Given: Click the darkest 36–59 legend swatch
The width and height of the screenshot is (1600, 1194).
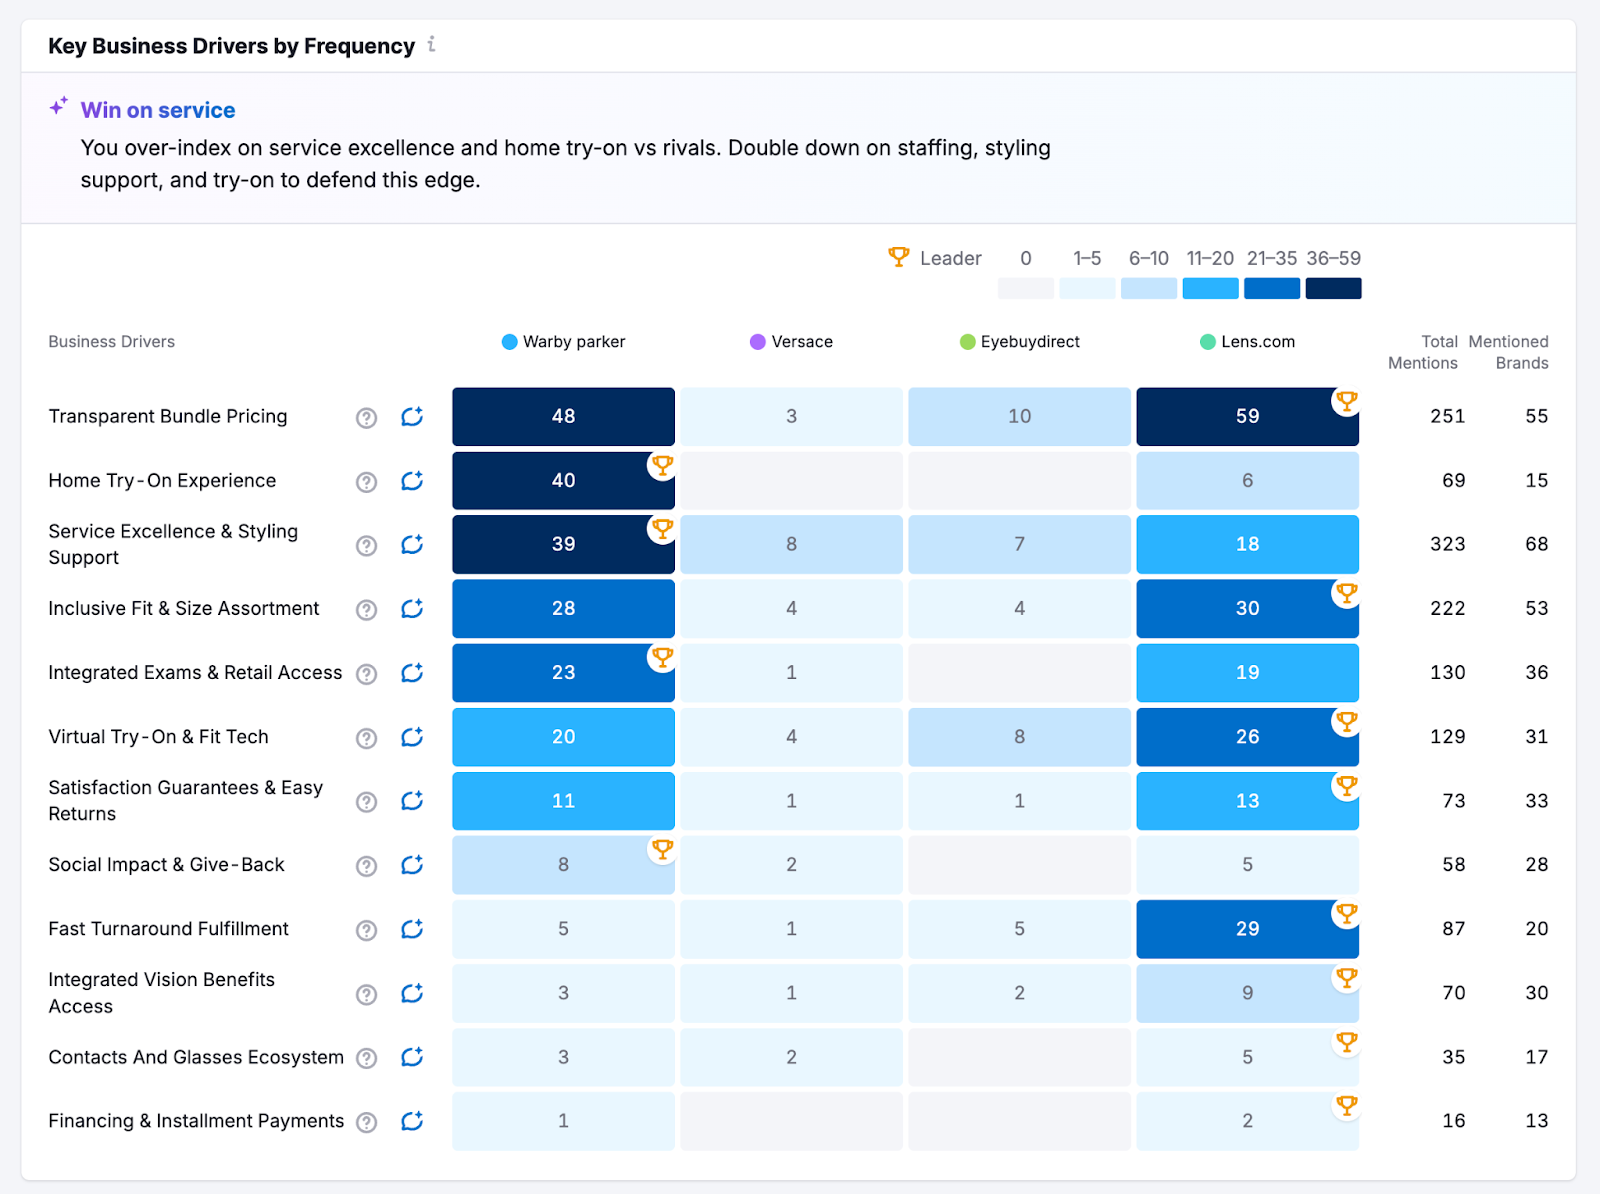Looking at the screenshot, I should [1333, 289].
